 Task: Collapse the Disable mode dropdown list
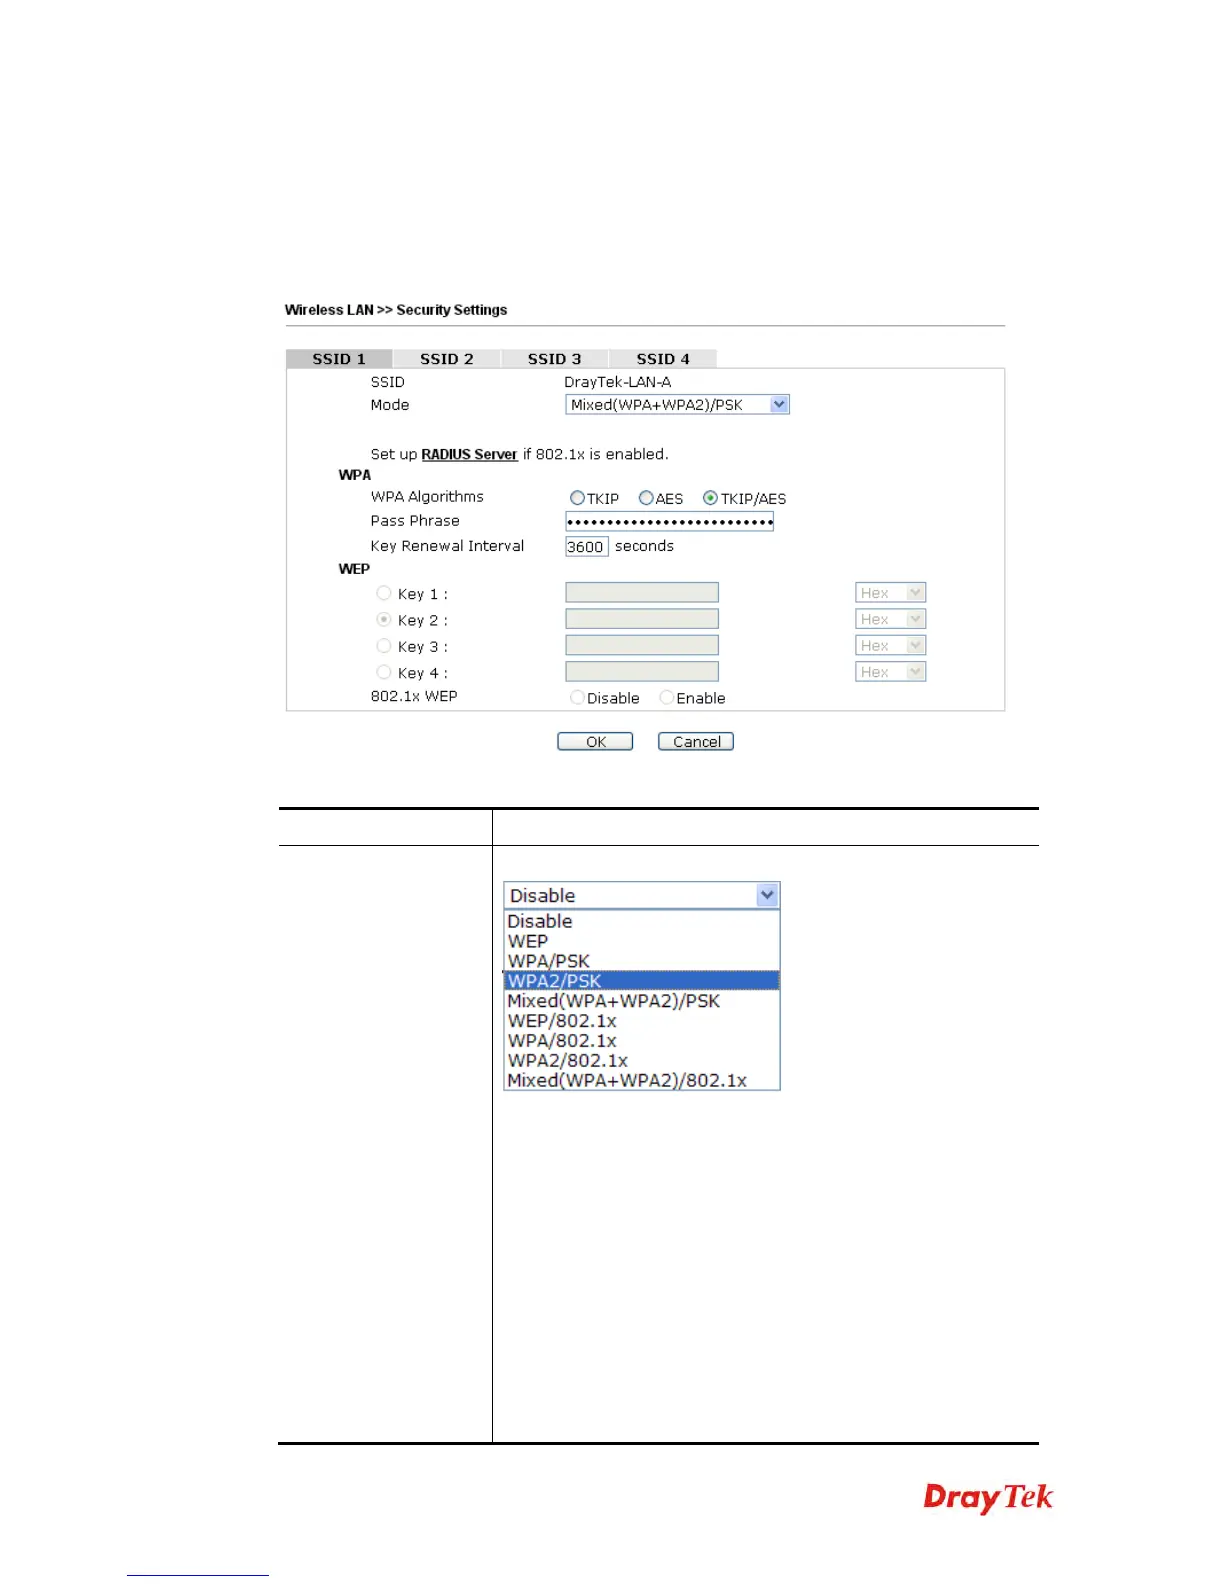pyautogui.click(x=641, y=896)
